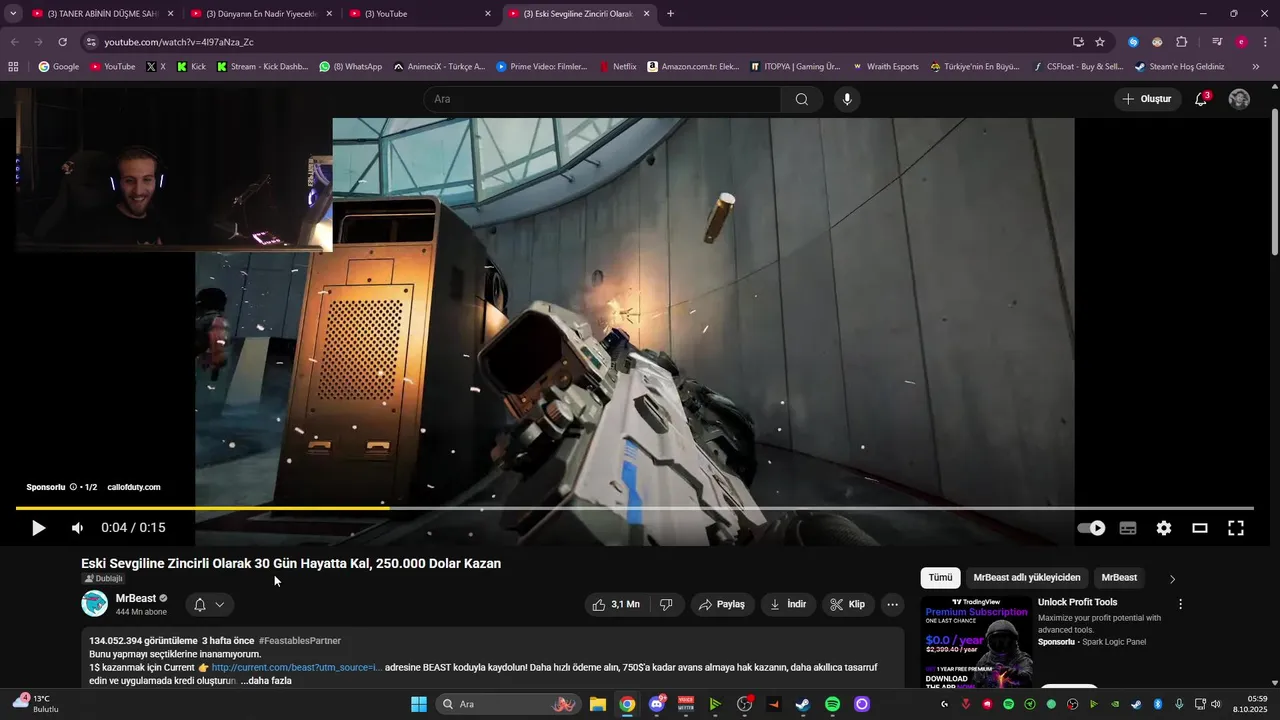Open Spotify from the taskbar

tap(832, 704)
